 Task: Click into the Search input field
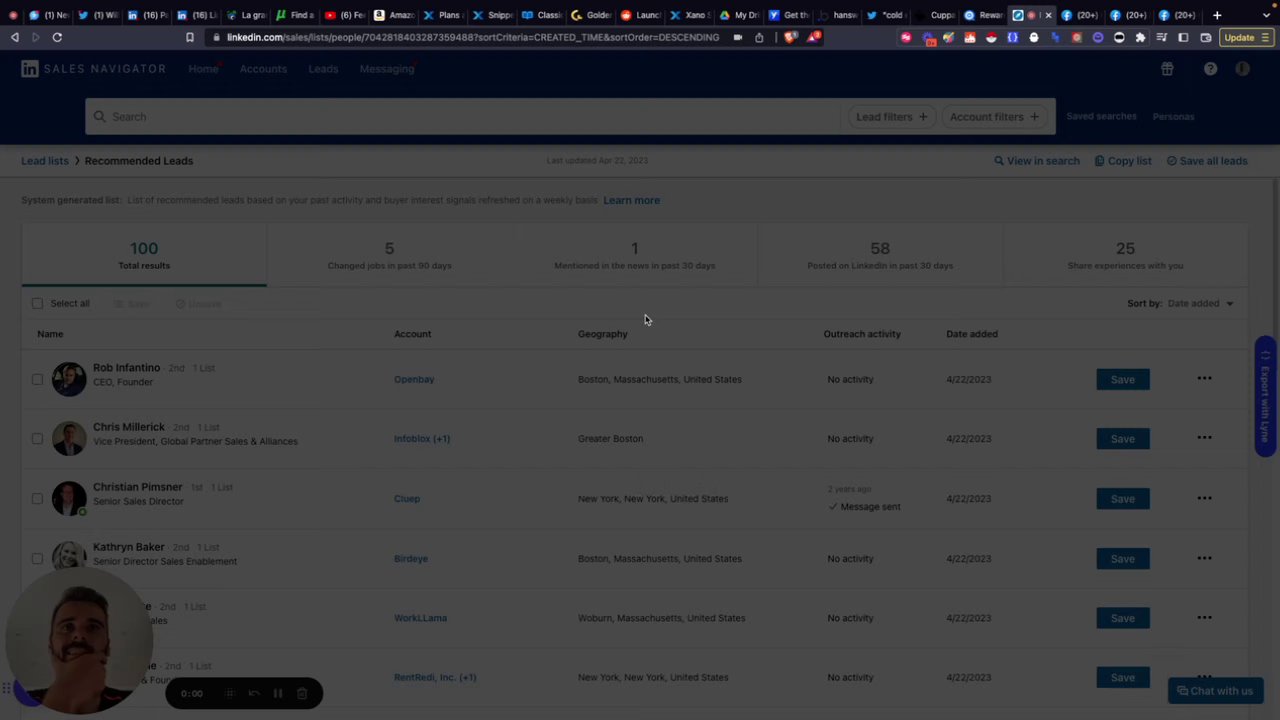coord(462,117)
